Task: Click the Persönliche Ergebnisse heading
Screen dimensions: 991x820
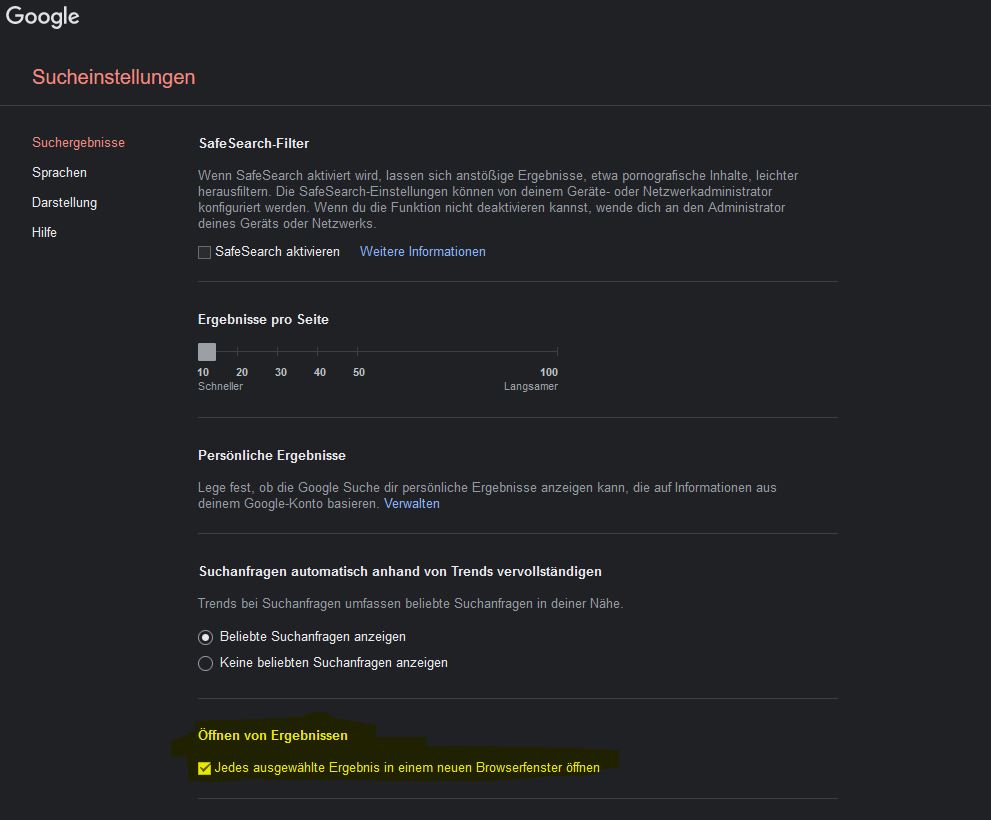Action: pos(272,455)
